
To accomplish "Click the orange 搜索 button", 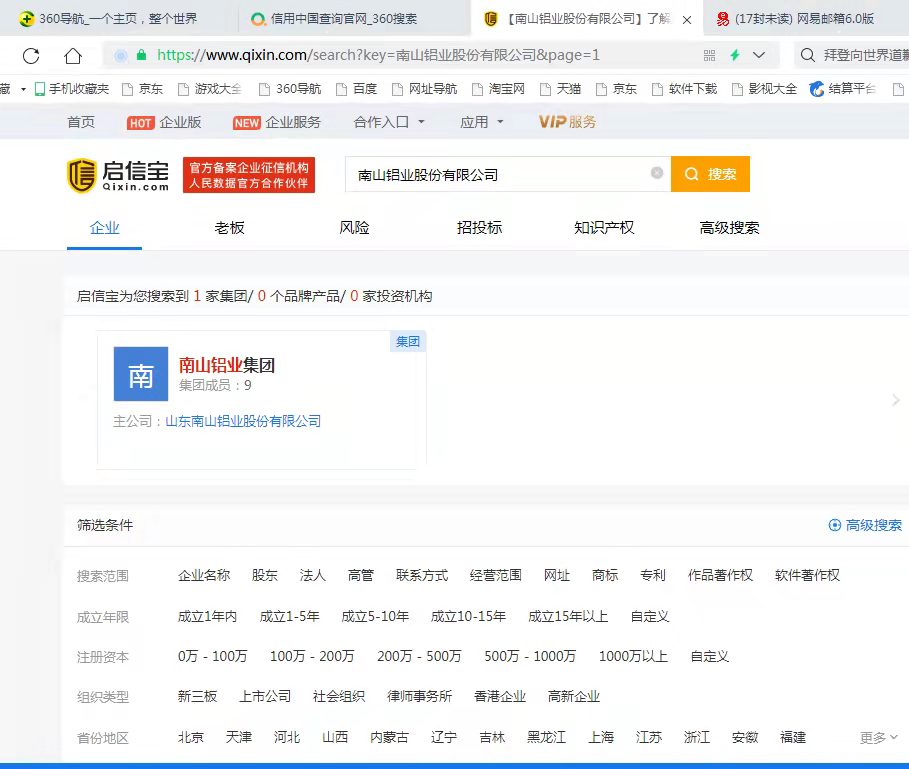I will pyautogui.click(x=710, y=174).
